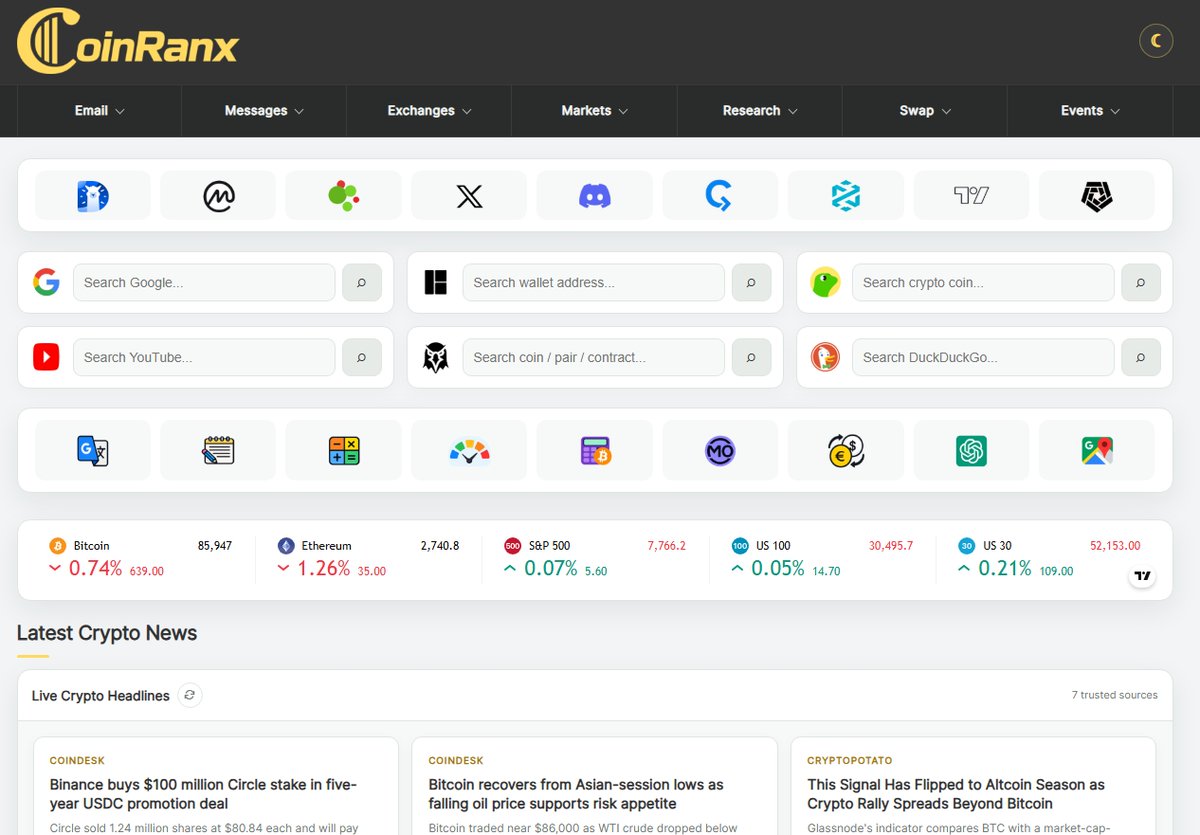
Task: Open the Bitcoin ticker quote
Action: (140, 558)
